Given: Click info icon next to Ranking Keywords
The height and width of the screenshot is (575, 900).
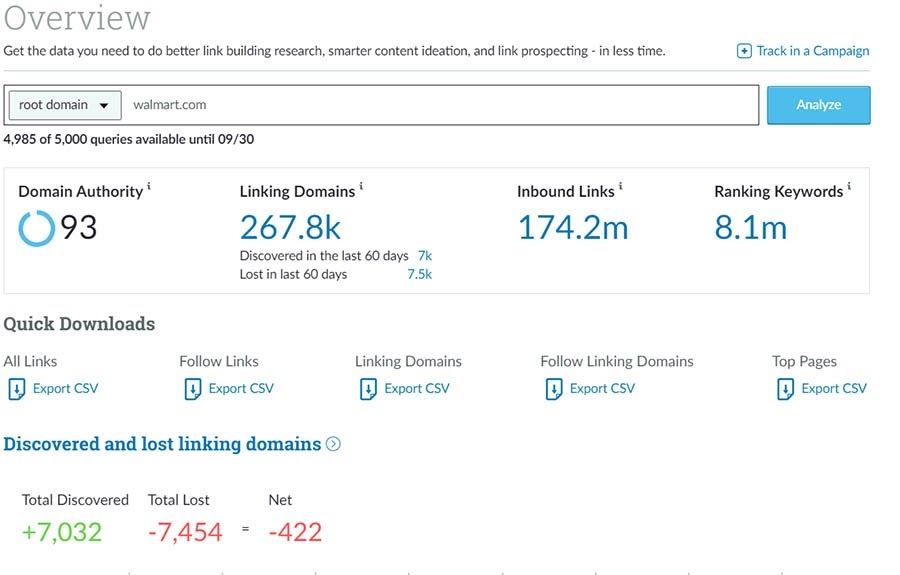Looking at the screenshot, I should (849, 186).
